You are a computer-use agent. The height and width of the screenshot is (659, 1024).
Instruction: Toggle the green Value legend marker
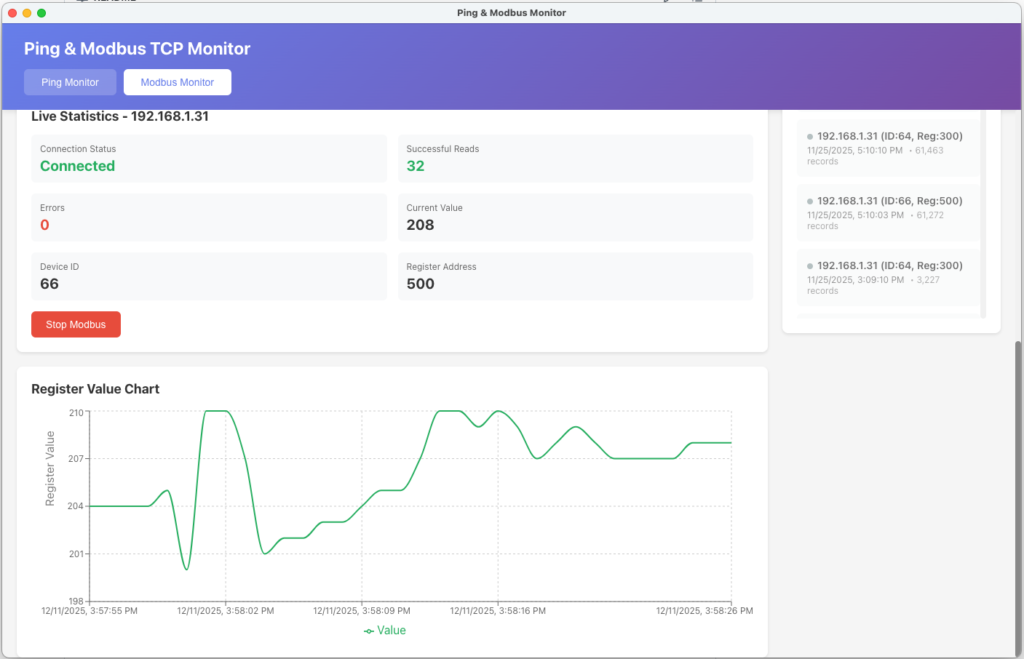coord(369,631)
